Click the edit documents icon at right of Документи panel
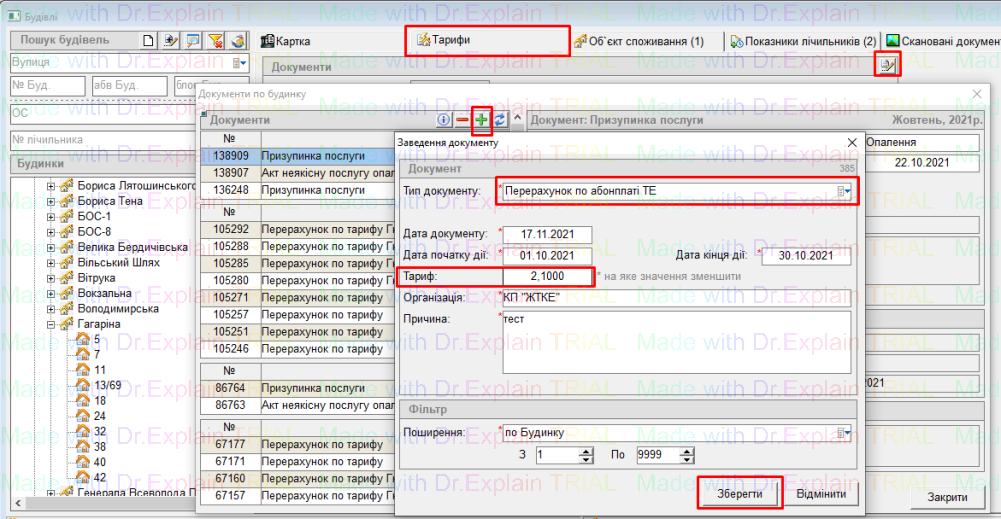This screenshot has height=519, width=1001. pos(886,66)
